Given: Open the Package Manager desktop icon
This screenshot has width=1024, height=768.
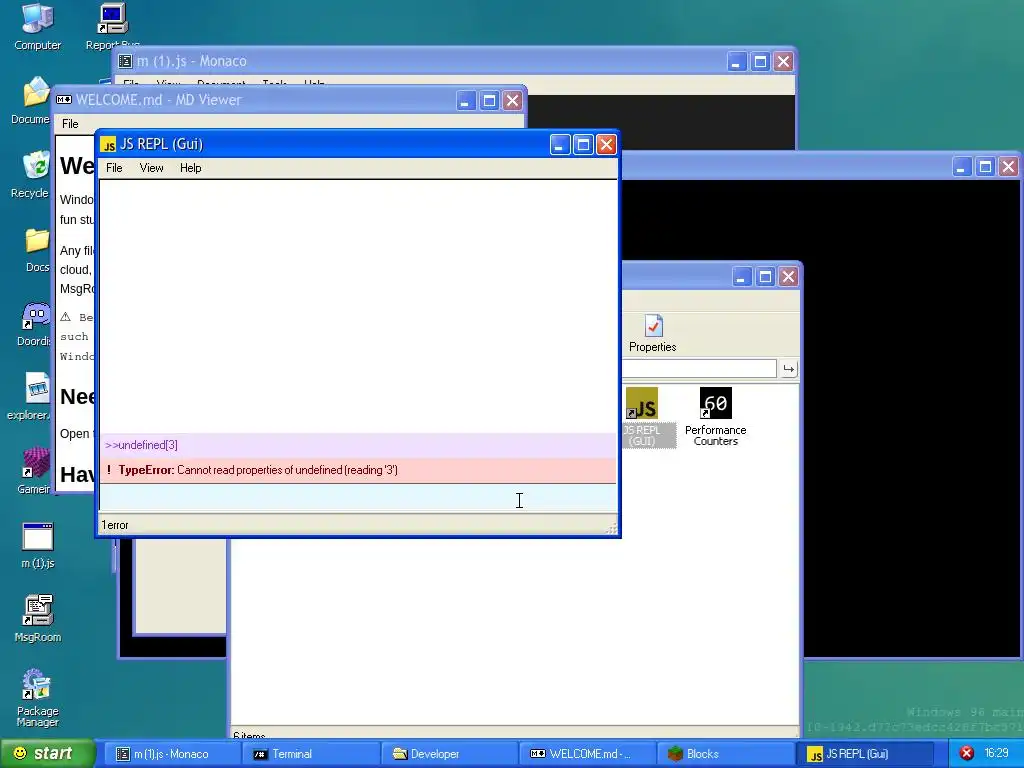Looking at the screenshot, I should pos(38,697).
